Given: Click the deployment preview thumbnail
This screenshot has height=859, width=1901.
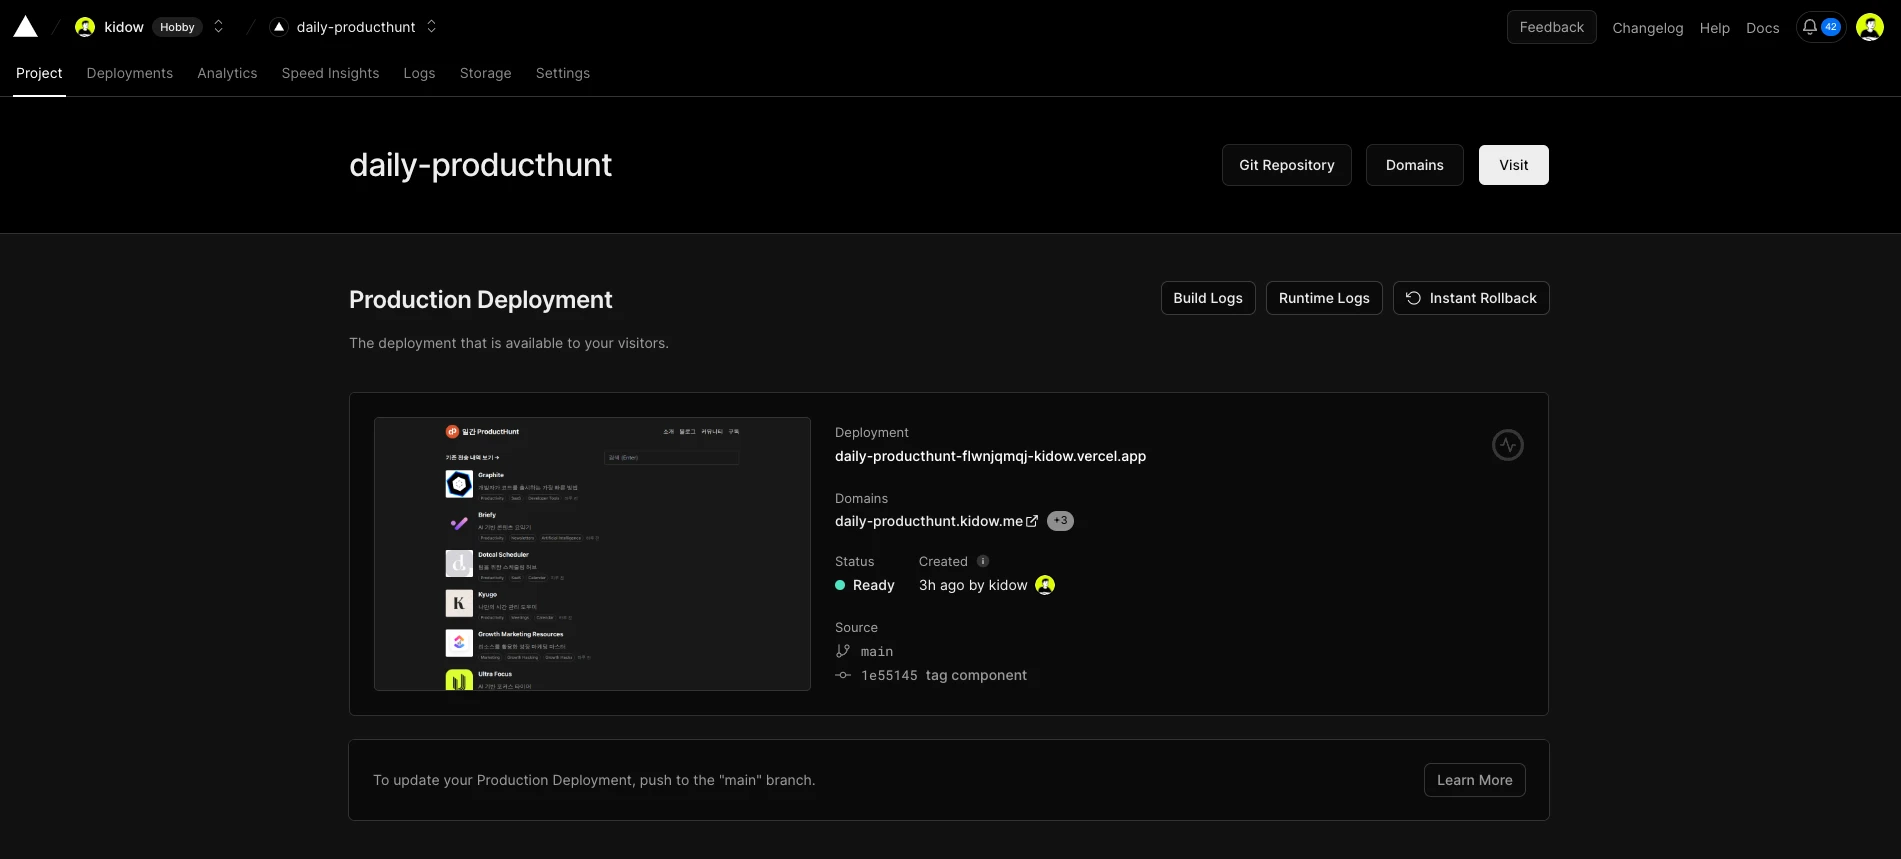Looking at the screenshot, I should pos(592,554).
